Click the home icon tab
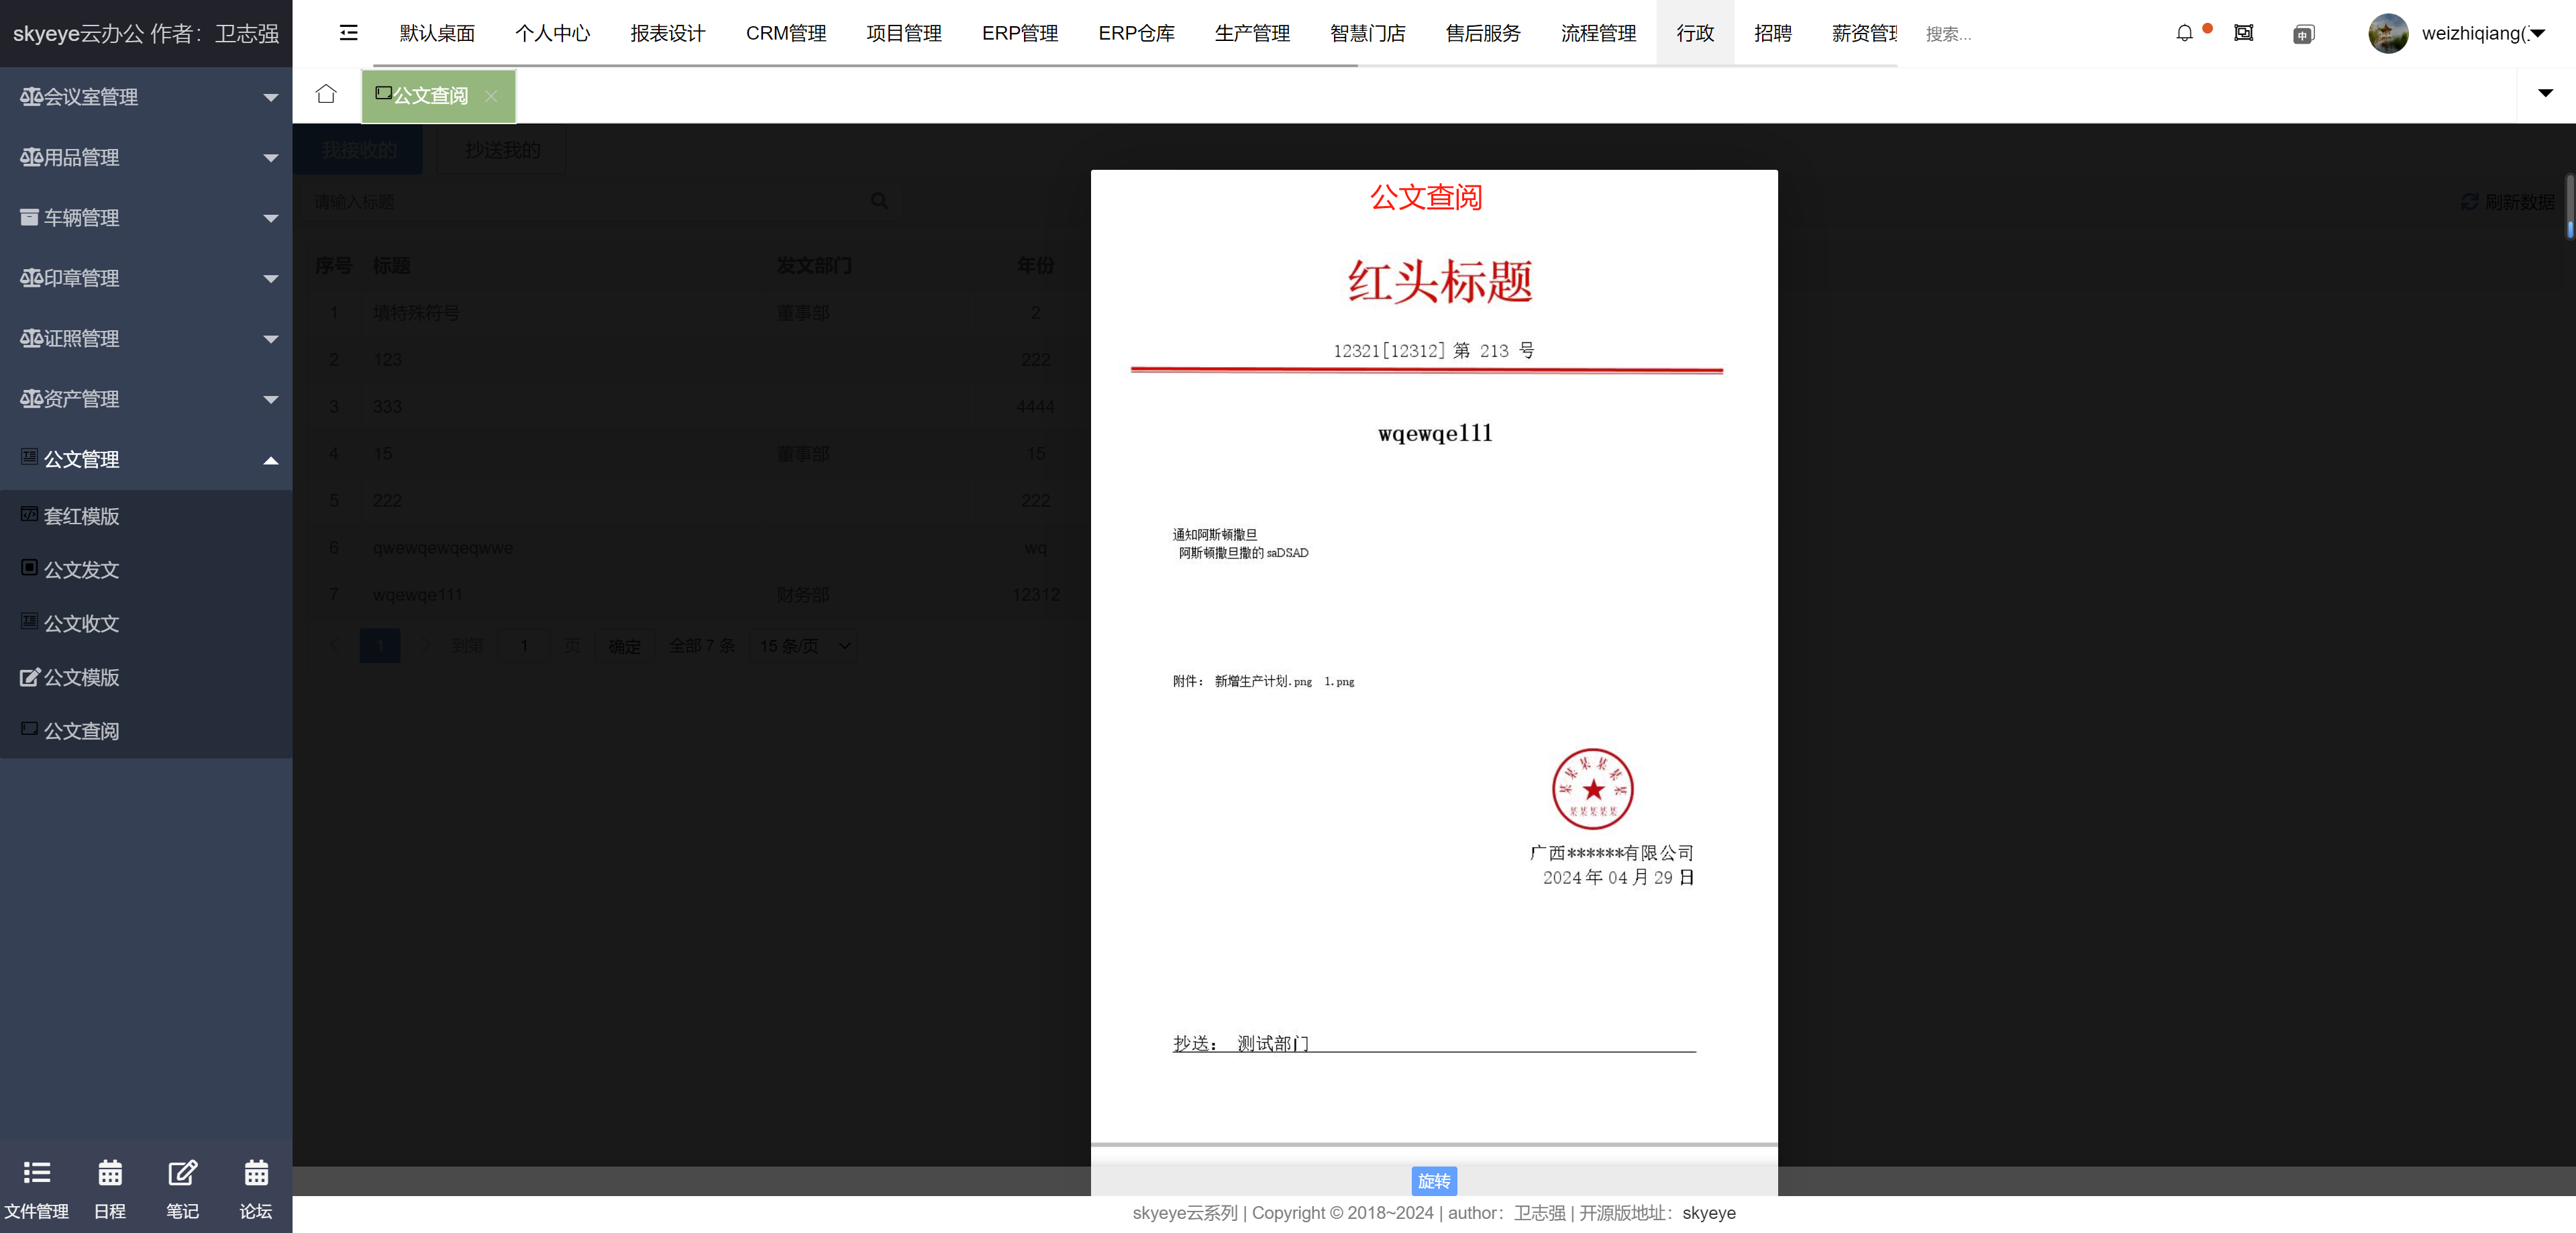This screenshot has width=2576, height=1233. coord(326,94)
